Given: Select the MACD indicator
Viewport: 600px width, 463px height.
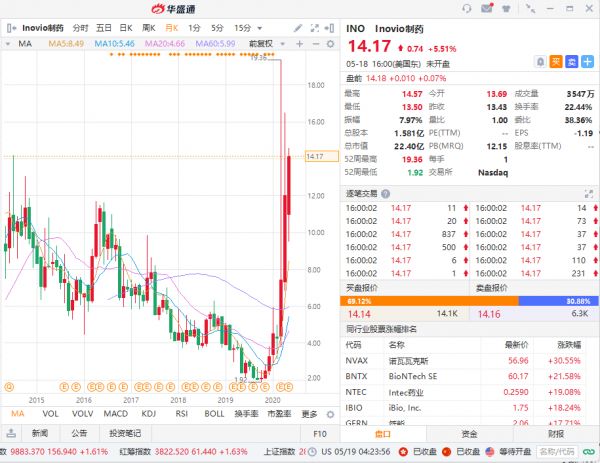Looking at the screenshot, I should click(x=117, y=413).
